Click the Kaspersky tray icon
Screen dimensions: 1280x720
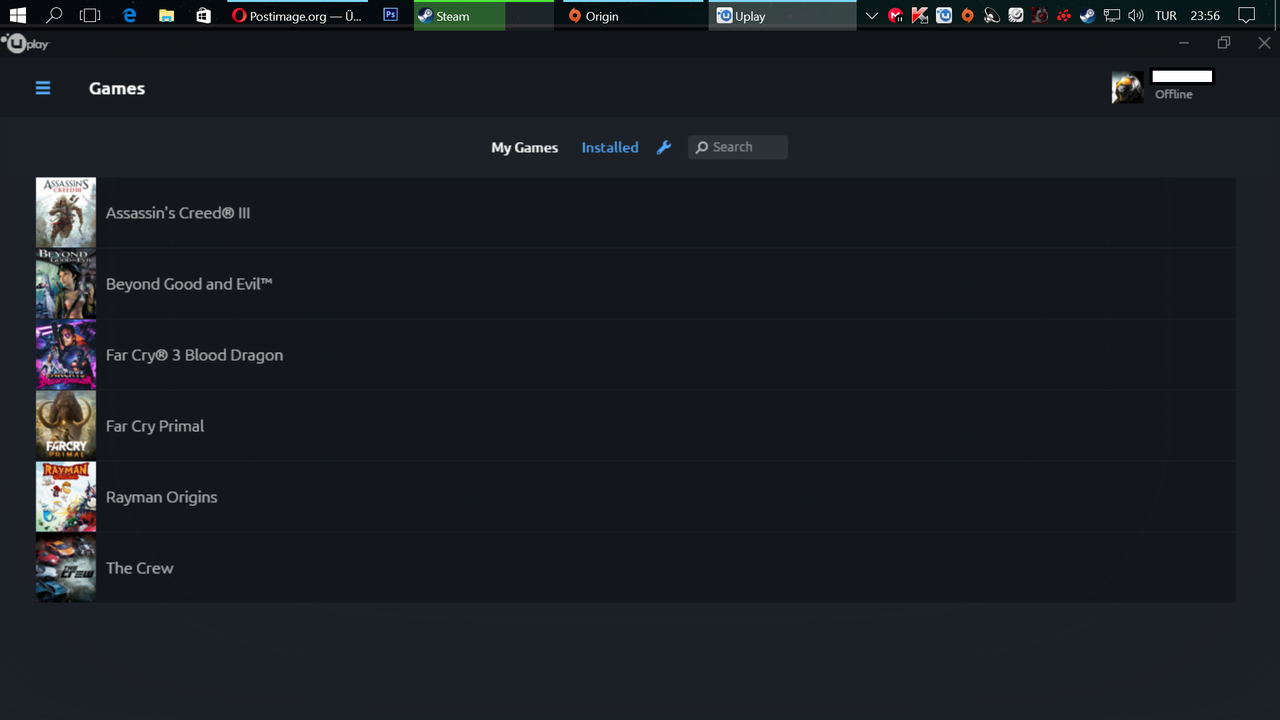pyautogui.click(x=919, y=16)
